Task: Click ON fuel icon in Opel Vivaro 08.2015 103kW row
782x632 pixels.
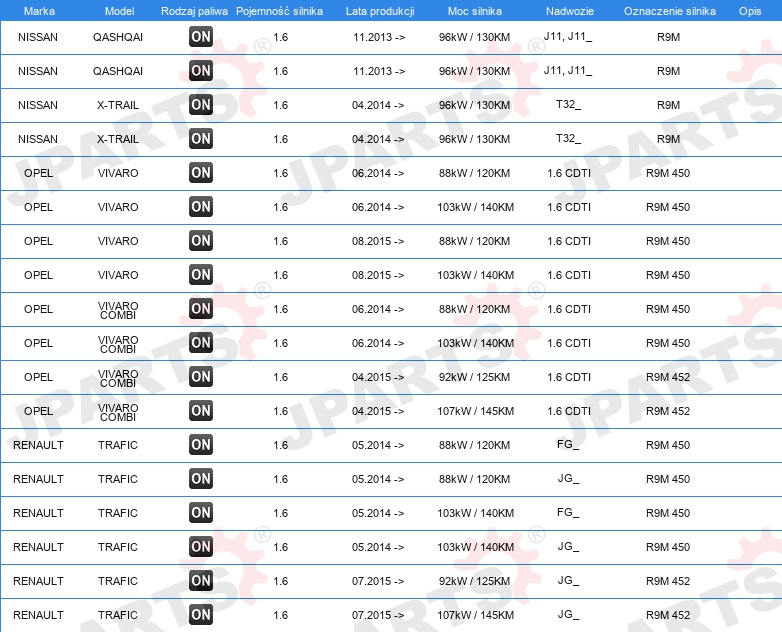Action: pos(201,274)
